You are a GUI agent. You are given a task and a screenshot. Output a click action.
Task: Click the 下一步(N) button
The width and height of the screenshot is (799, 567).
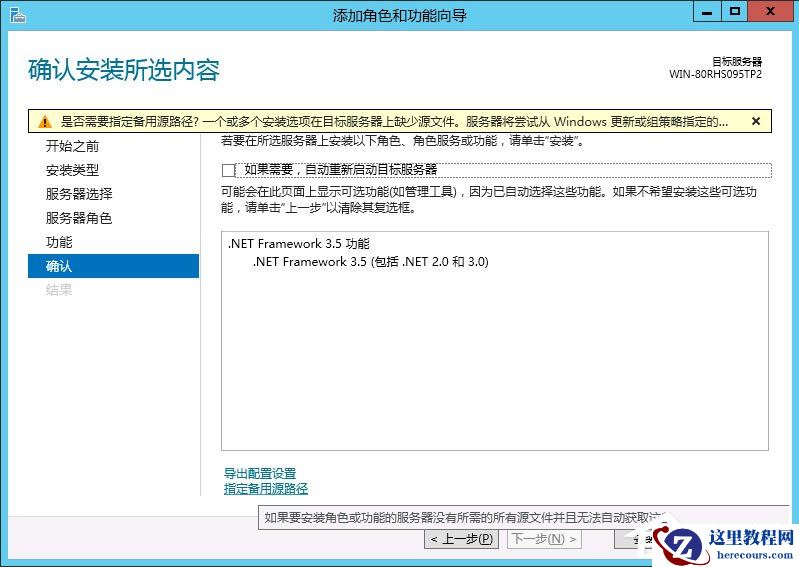pos(544,538)
